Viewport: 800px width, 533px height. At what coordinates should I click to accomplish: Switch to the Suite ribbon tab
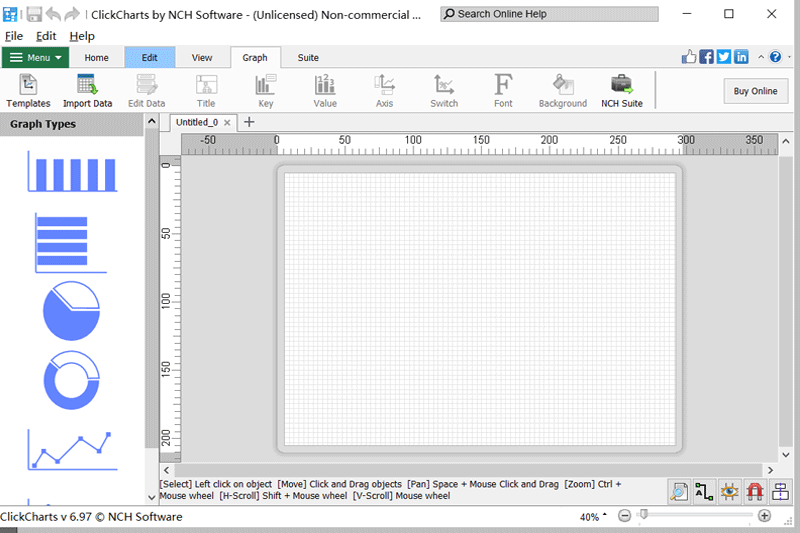click(x=308, y=58)
